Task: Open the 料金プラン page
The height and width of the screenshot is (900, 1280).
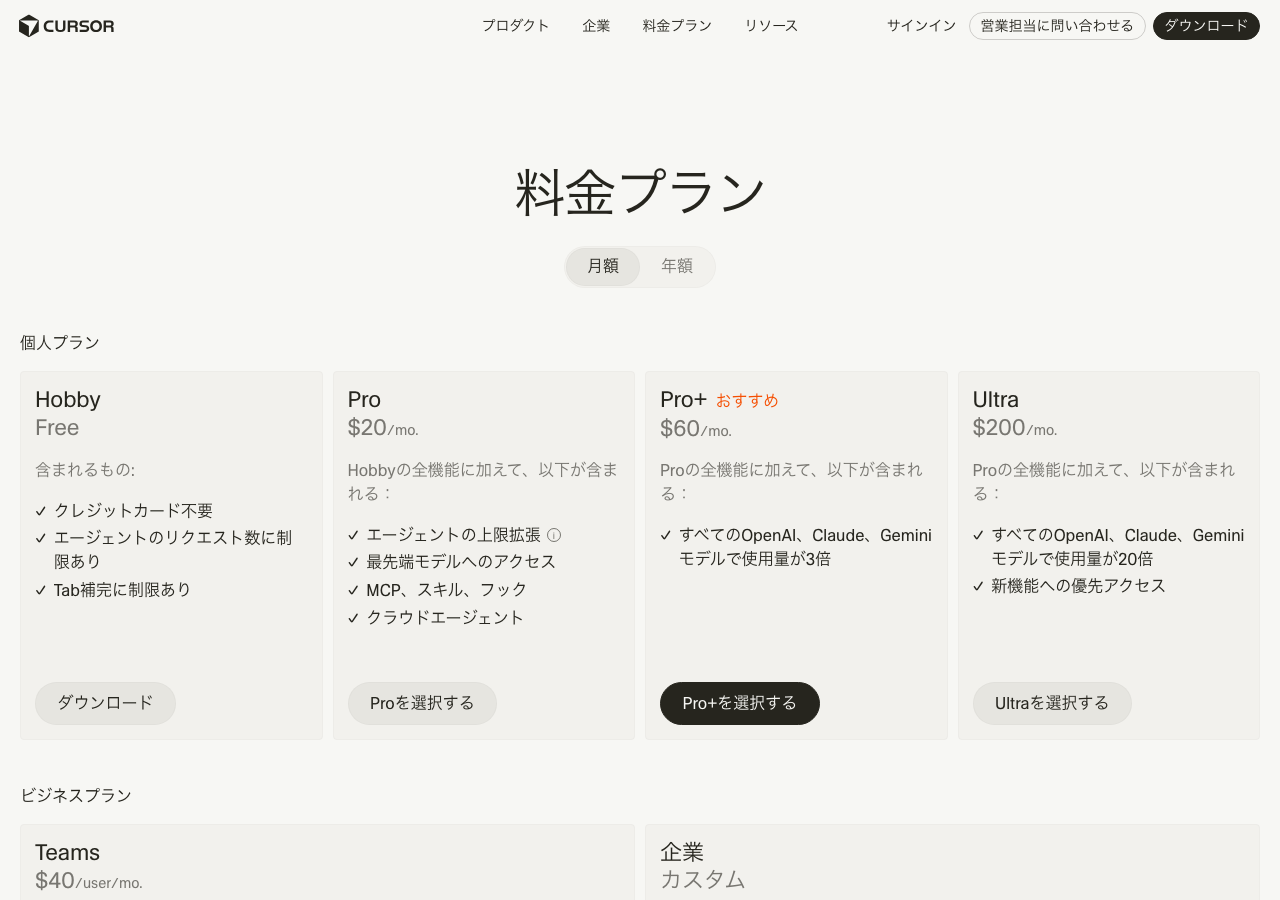Action: pyautogui.click(x=676, y=25)
